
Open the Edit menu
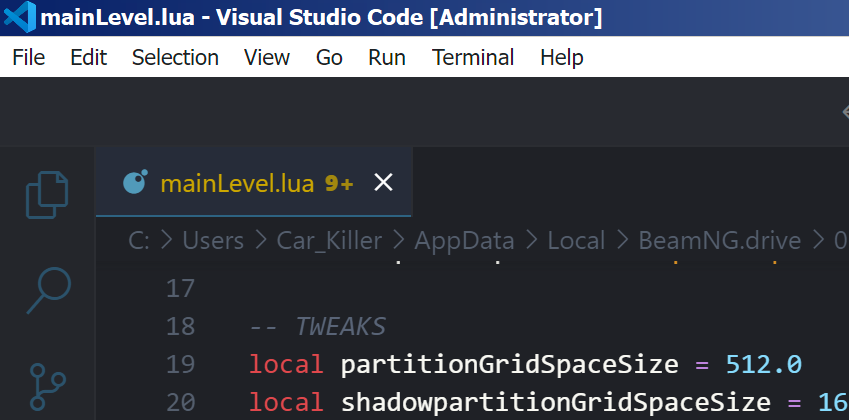[88, 58]
